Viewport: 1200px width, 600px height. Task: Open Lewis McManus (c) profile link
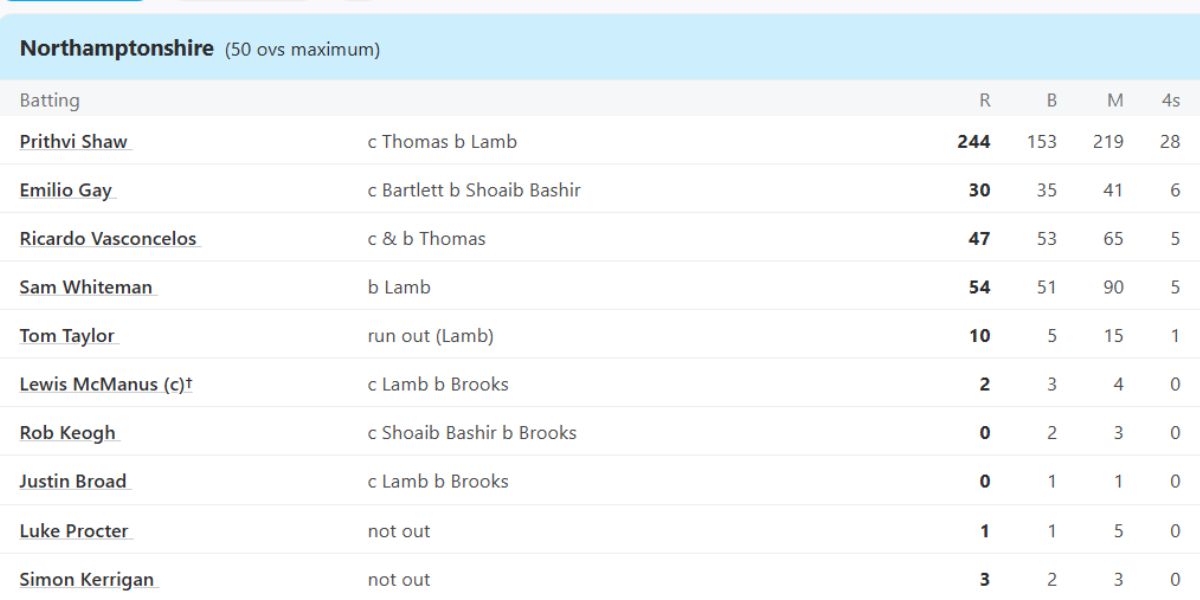106,384
